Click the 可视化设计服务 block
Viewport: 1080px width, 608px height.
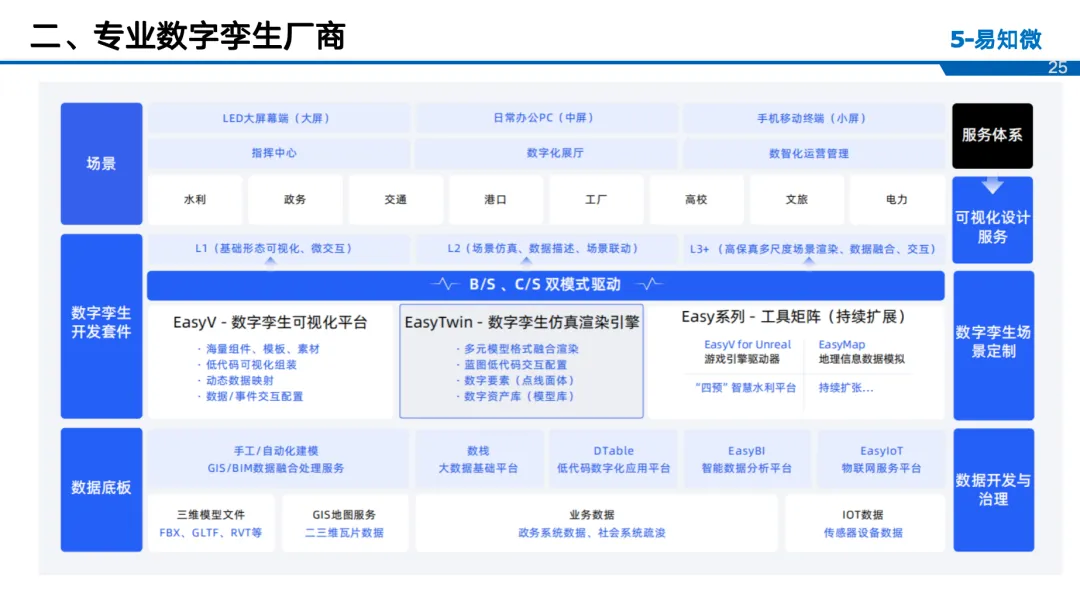[x=993, y=220]
